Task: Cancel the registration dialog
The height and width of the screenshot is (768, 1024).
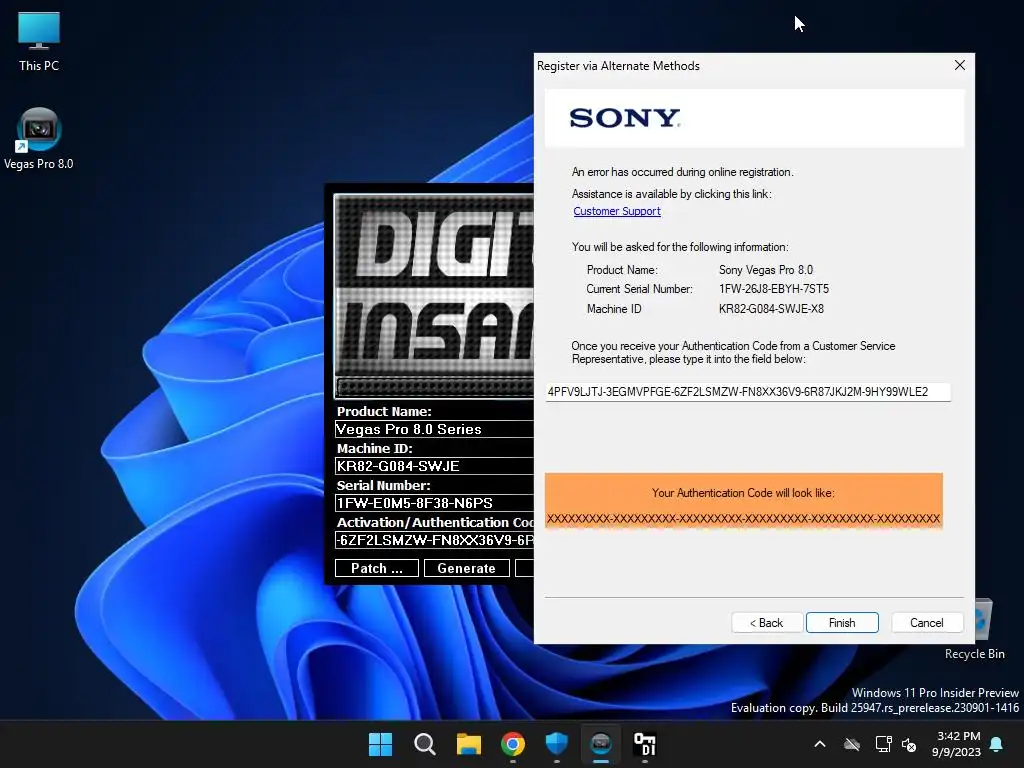Action: pyautogui.click(x=927, y=623)
